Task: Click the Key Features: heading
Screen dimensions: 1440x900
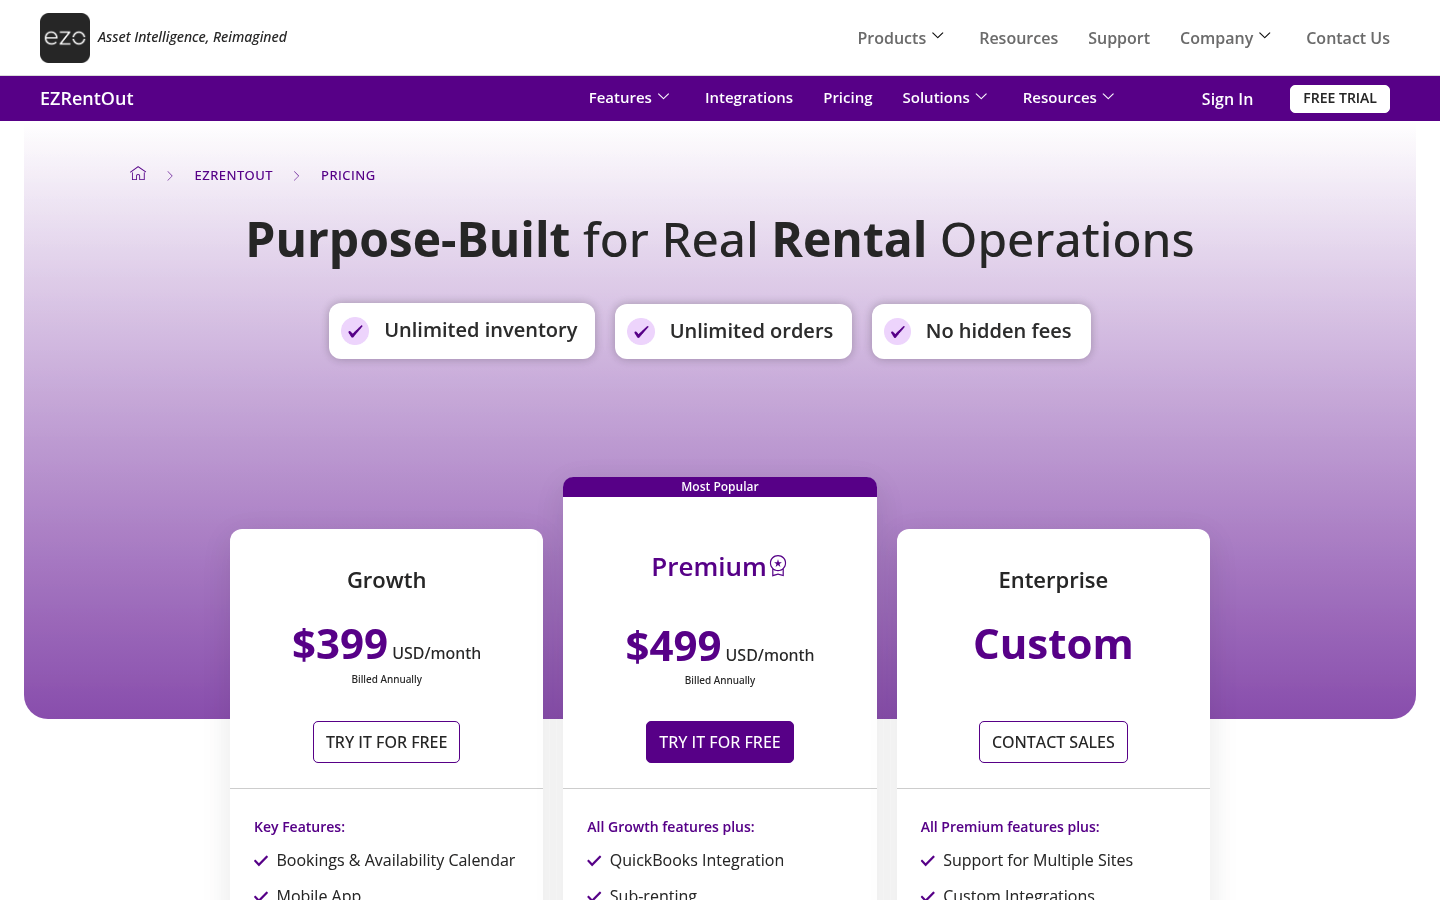Action: (299, 827)
